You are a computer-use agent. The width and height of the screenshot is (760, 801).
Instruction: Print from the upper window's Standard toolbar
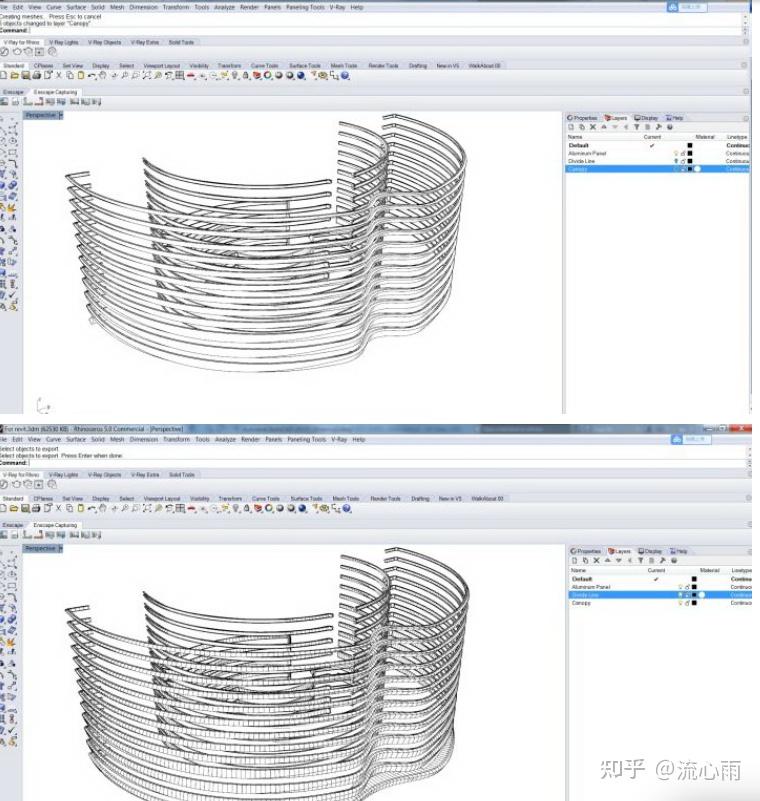(x=36, y=76)
